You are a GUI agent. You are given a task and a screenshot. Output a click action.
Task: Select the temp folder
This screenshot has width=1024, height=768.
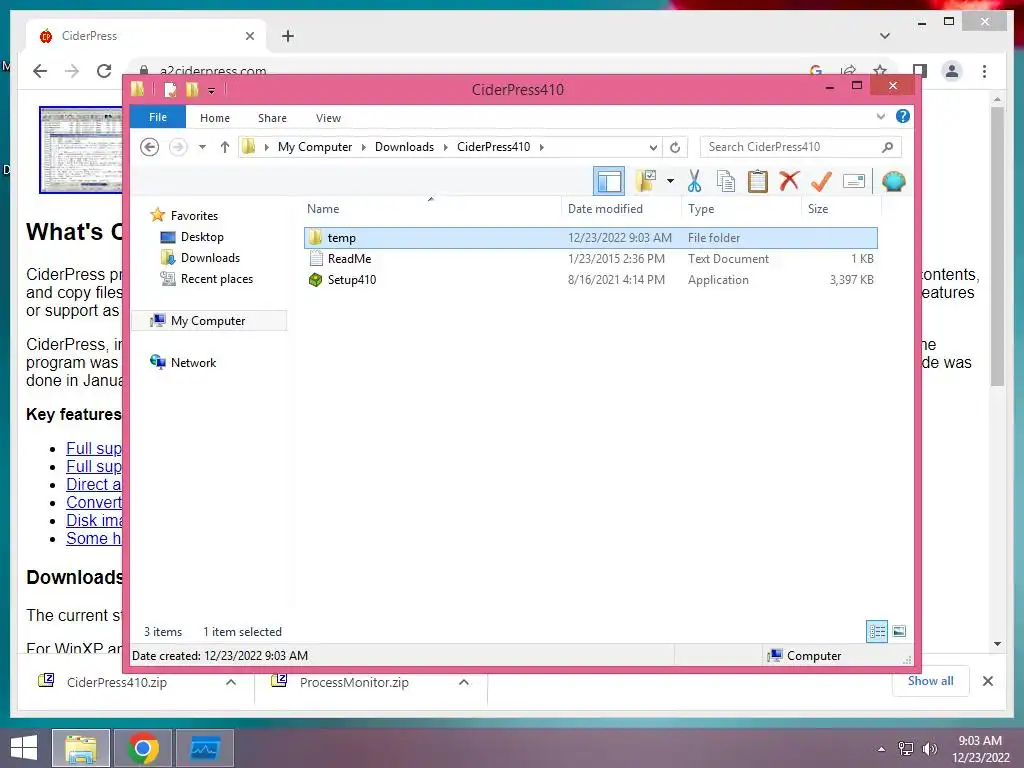pos(590,238)
